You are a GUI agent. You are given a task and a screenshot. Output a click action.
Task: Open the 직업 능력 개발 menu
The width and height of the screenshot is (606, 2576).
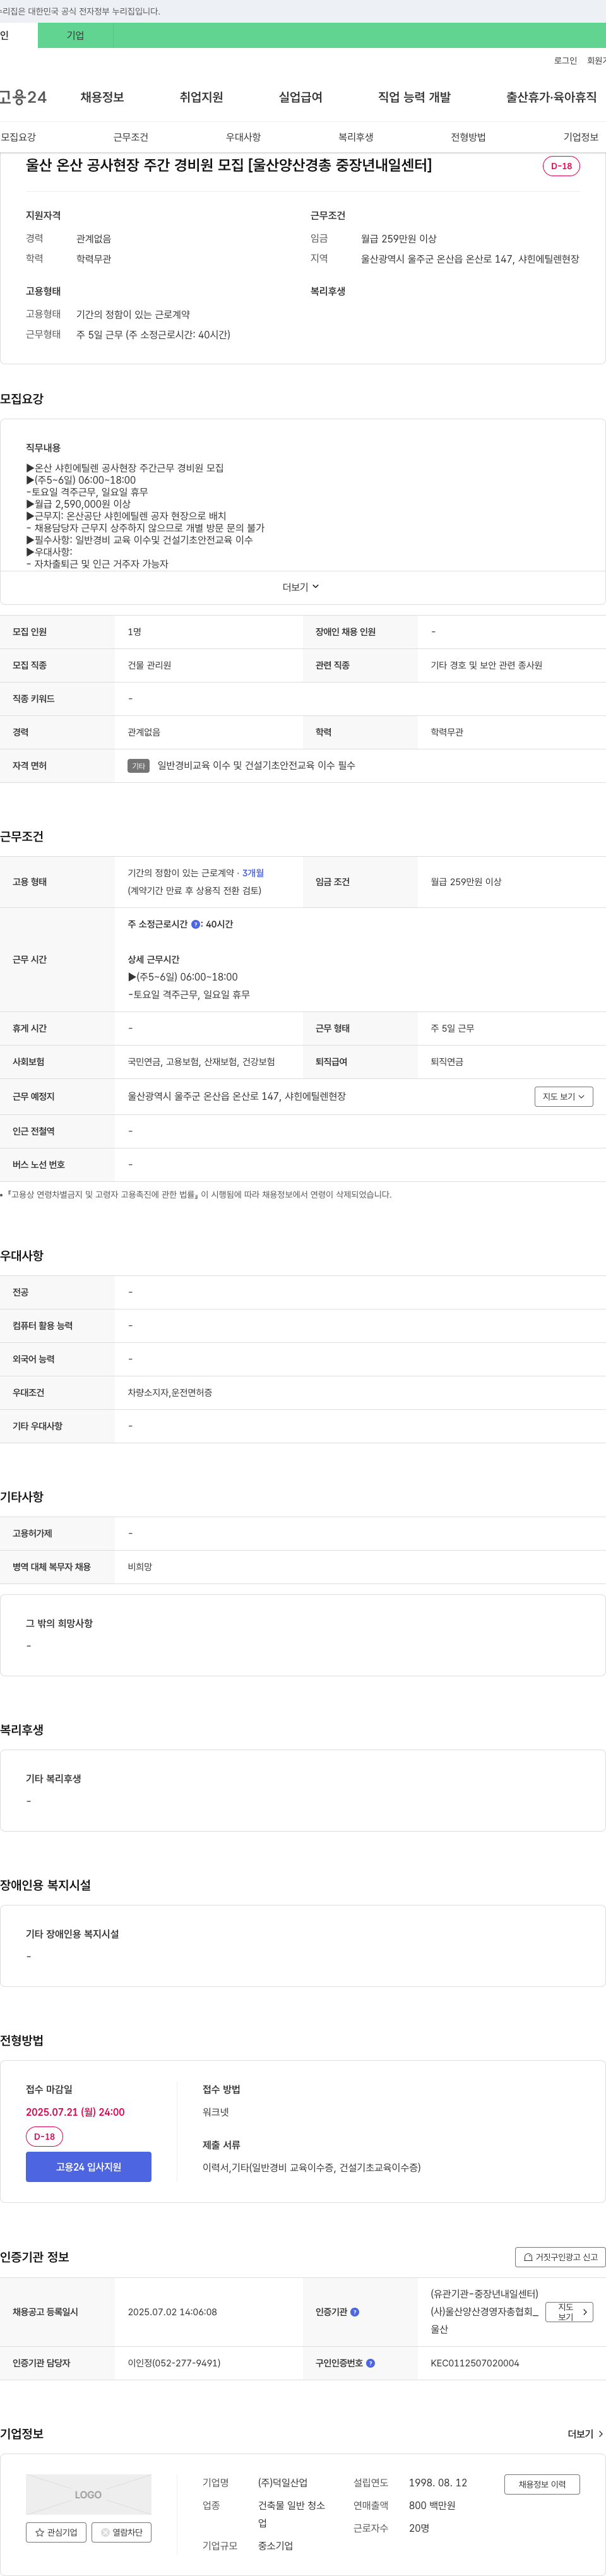click(414, 97)
